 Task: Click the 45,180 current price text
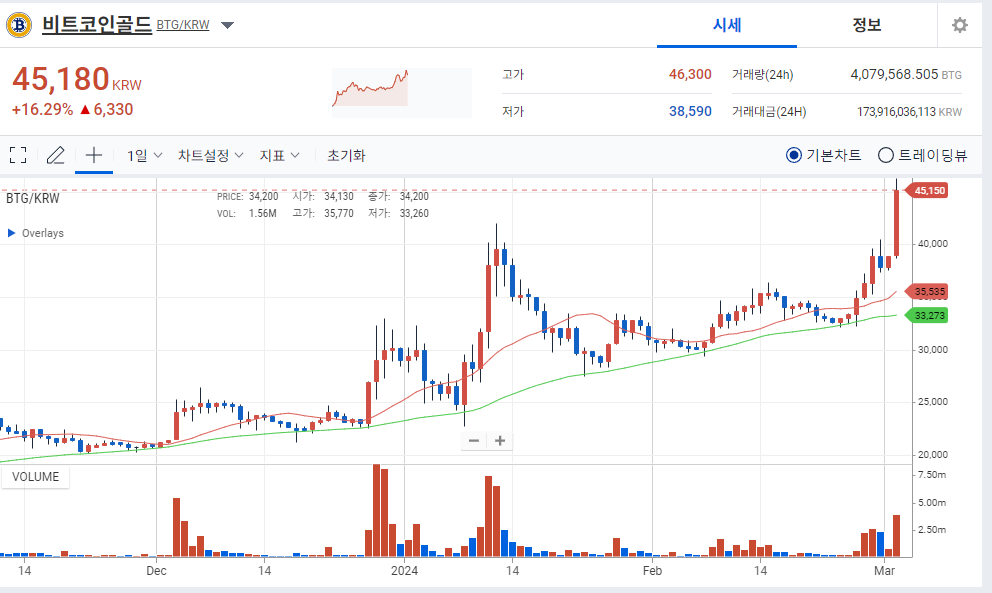pos(61,79)
